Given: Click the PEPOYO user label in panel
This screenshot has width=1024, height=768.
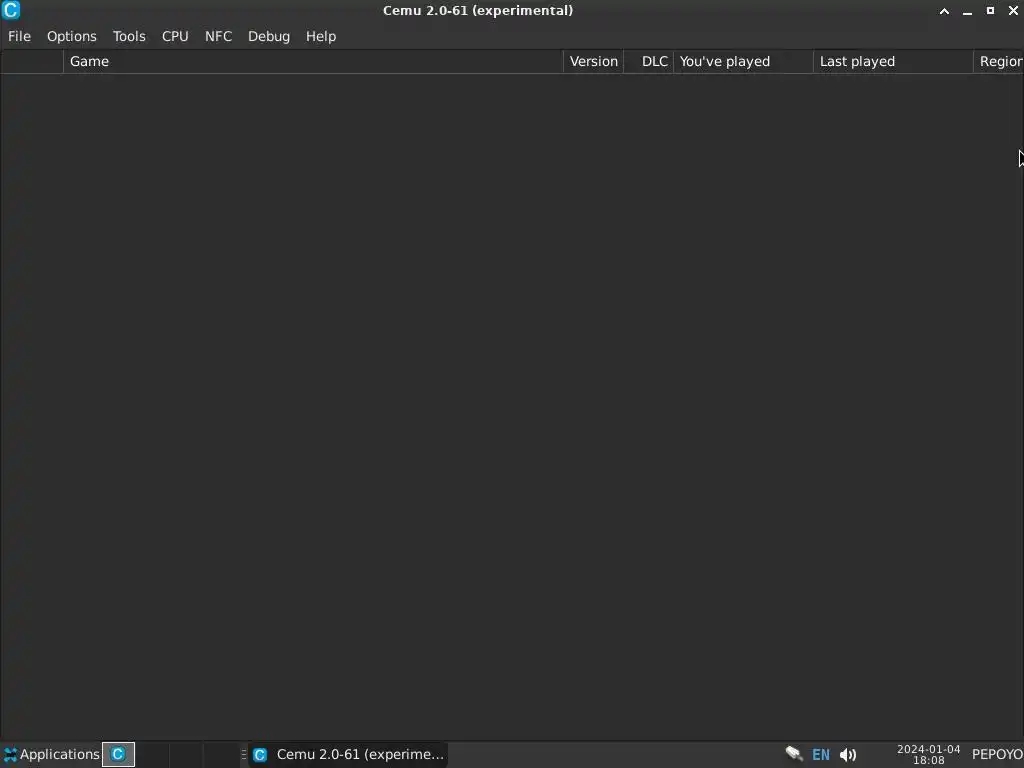Looking at the screenshot, I should click(997, 754).
